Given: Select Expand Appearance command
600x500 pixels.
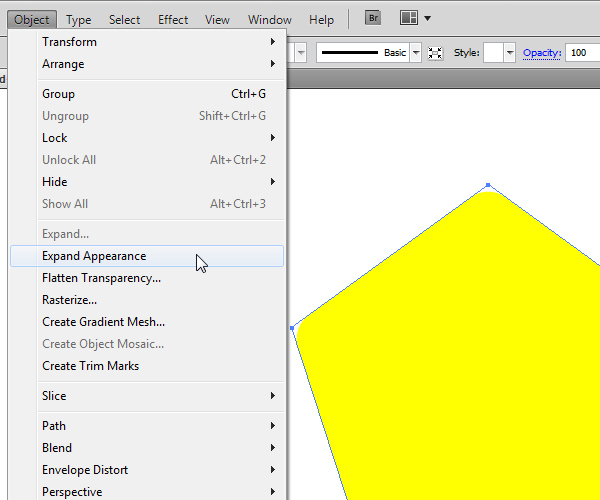Looking at the screenshot, I should click(147, 256).
